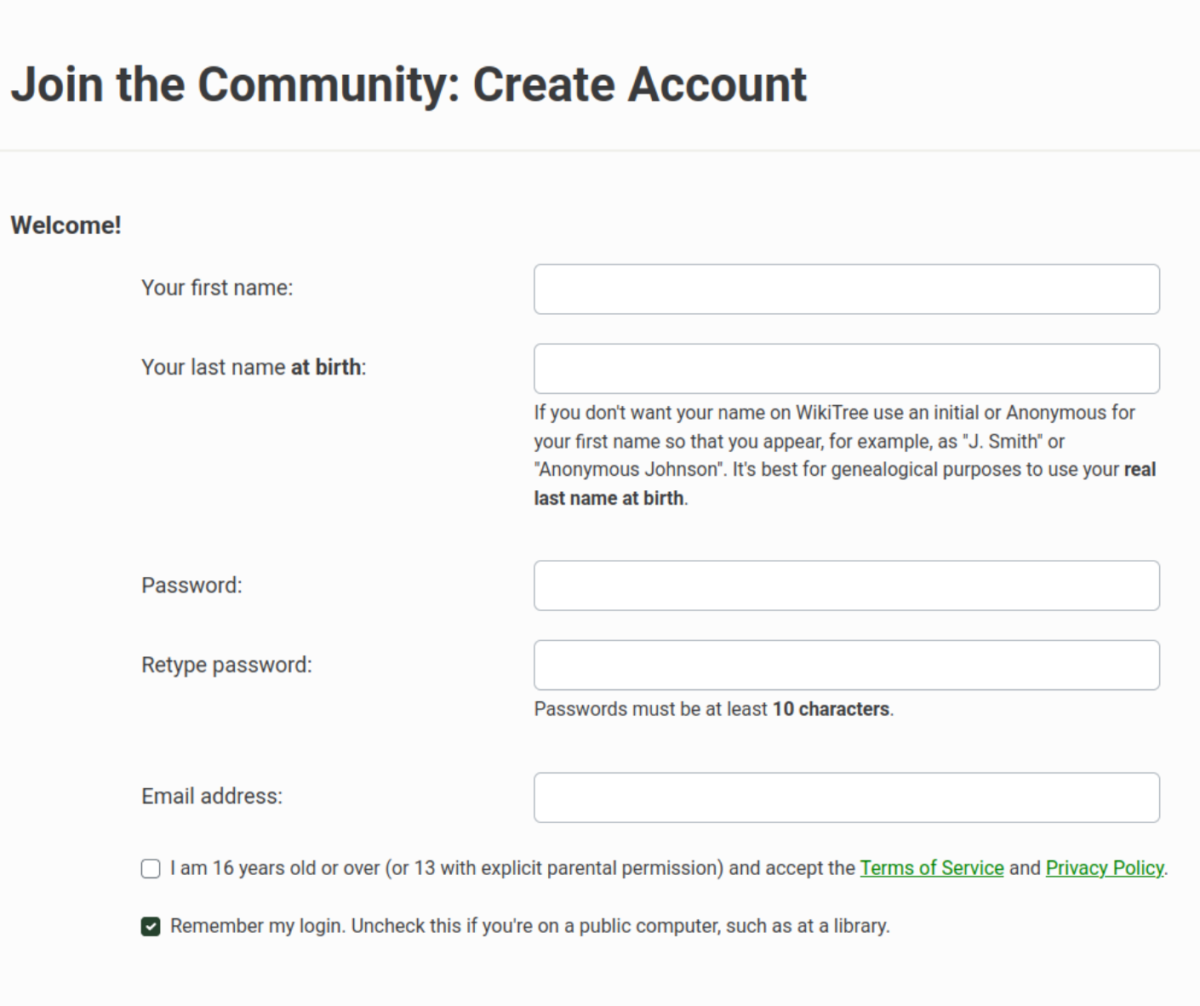Click the Anonymous name help paragraph
1200x1006 pixels.
pos(845,455)
